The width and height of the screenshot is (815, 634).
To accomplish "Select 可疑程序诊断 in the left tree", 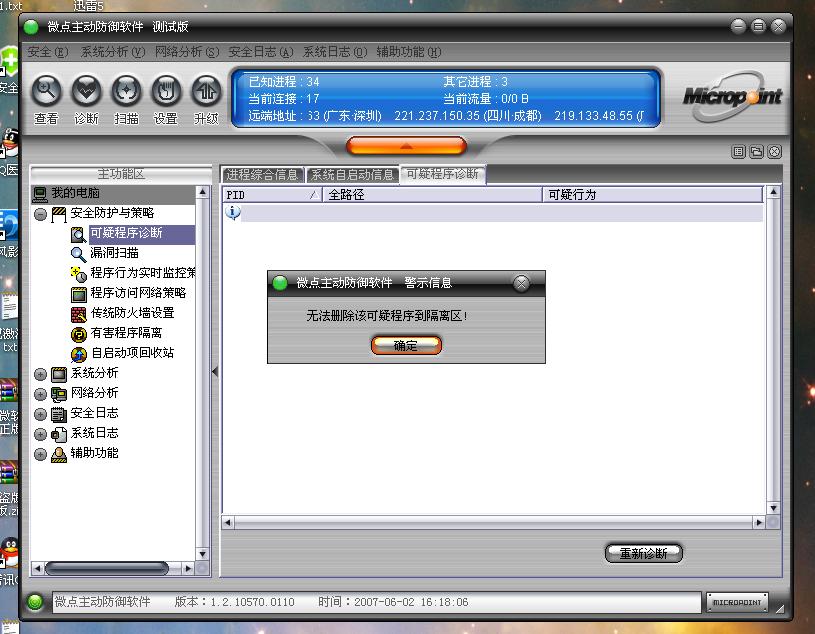I will [126, 233].
